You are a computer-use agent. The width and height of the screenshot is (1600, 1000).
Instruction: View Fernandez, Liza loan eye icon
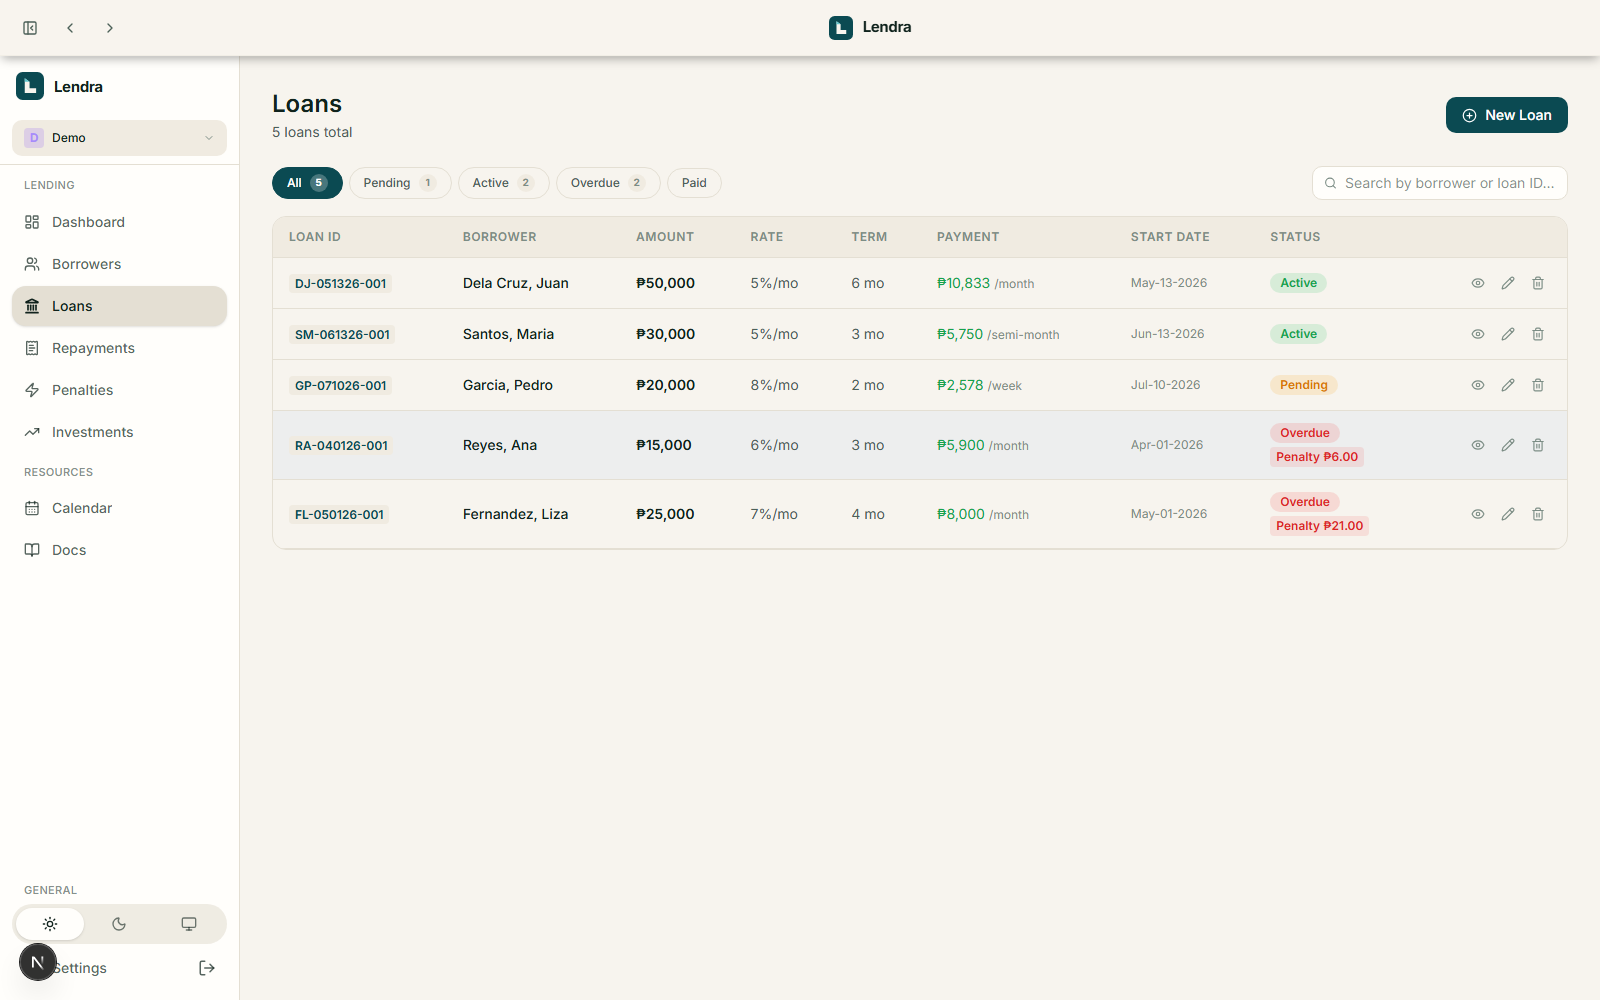[x=1478, y=514]
